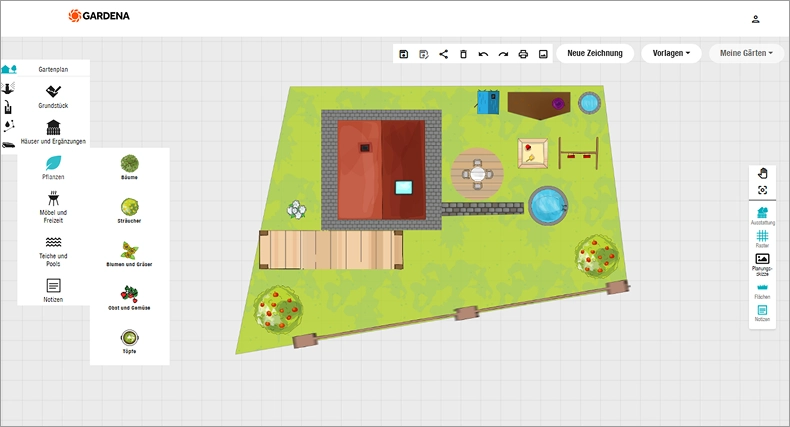Select the Pflanzen category
The width and height of the screenshot is (790, 427).
click(x=53, y=168)
